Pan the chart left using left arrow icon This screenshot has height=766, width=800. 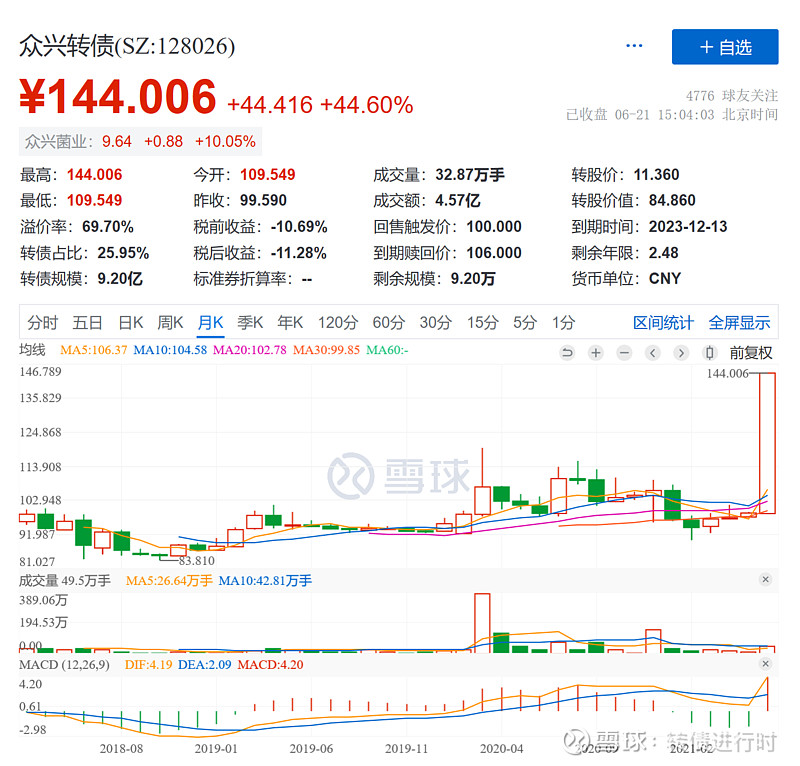[653, 353]
